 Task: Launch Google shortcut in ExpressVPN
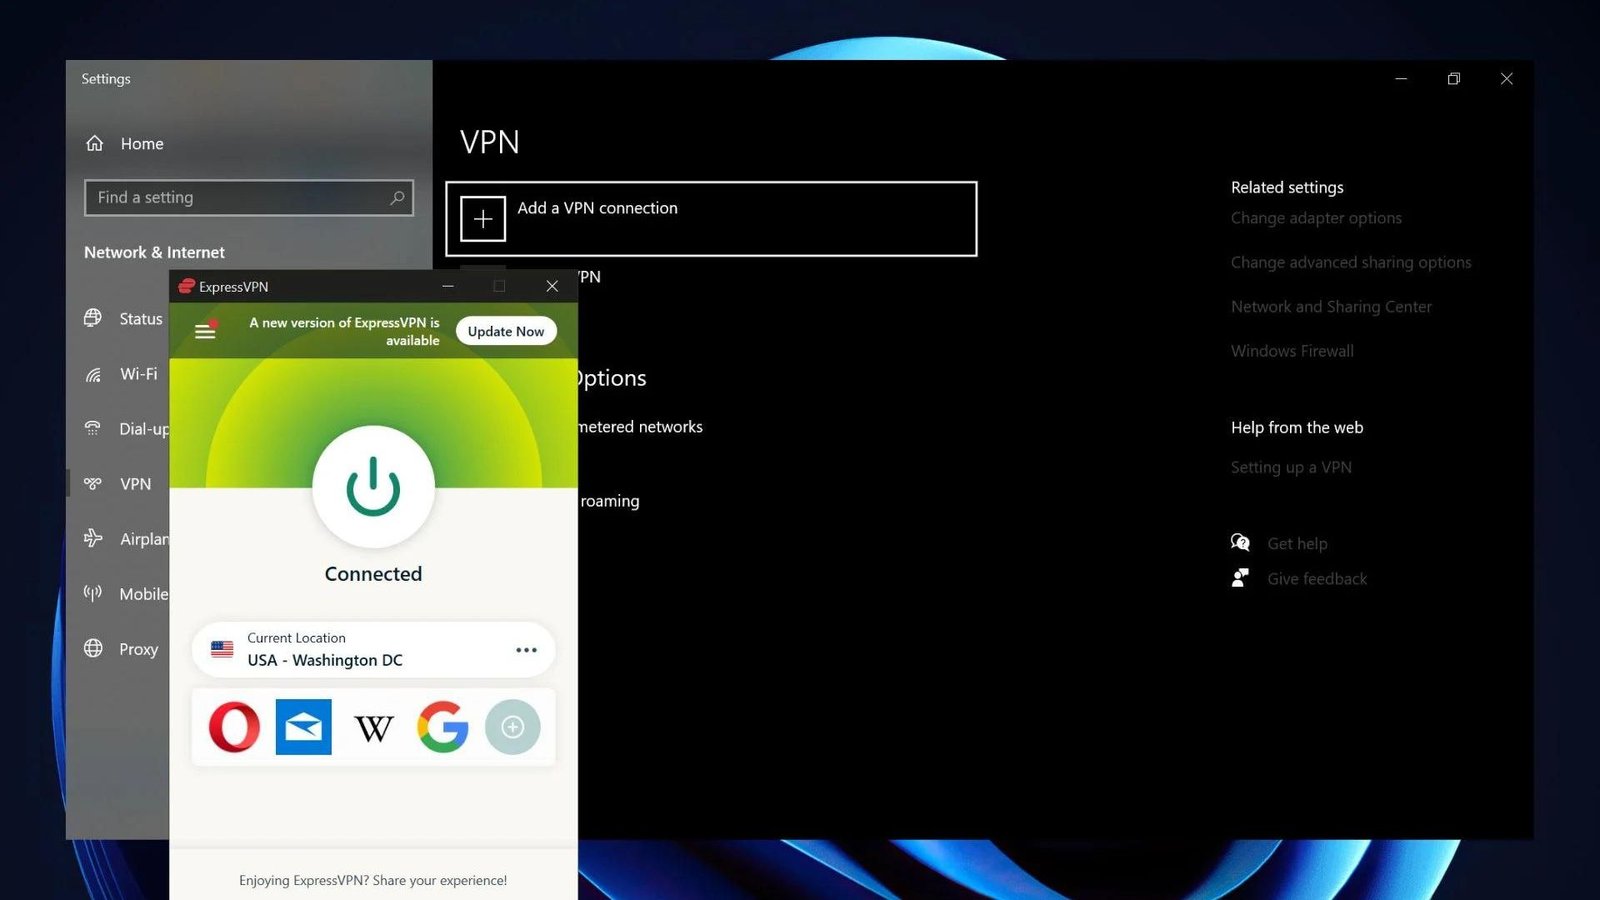click(442, 727)
